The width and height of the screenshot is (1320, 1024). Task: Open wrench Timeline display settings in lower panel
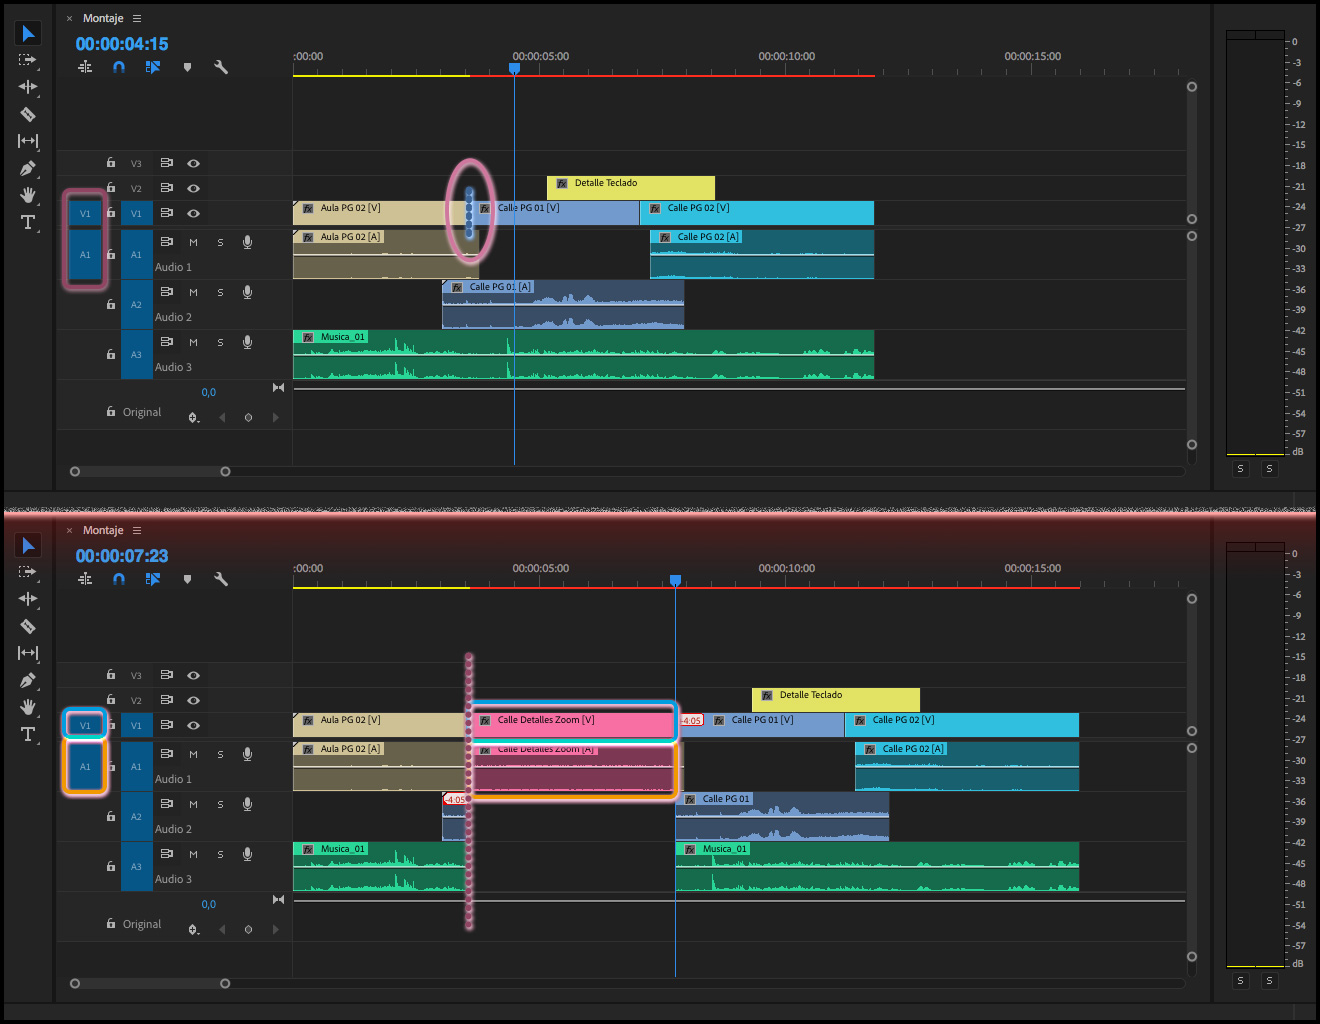tap(221, 579)
